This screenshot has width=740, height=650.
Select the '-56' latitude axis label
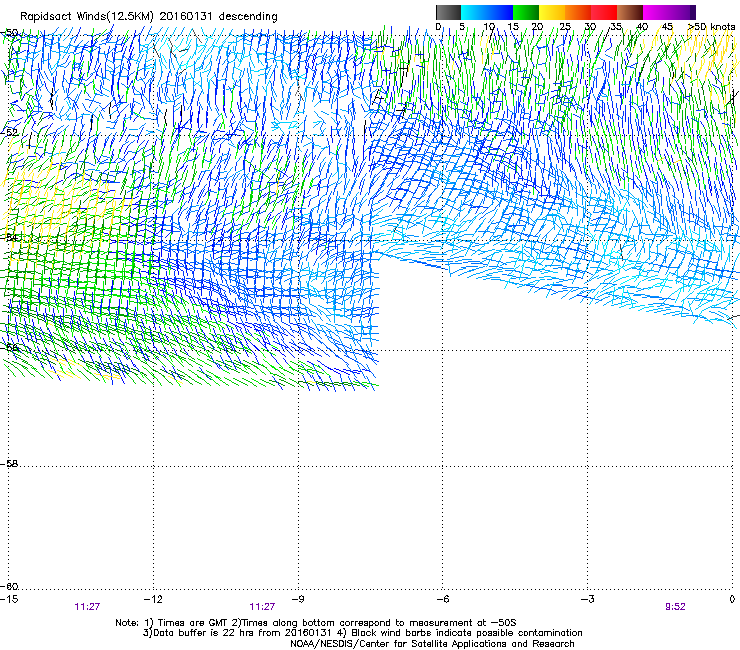click(x=9, y=347)
